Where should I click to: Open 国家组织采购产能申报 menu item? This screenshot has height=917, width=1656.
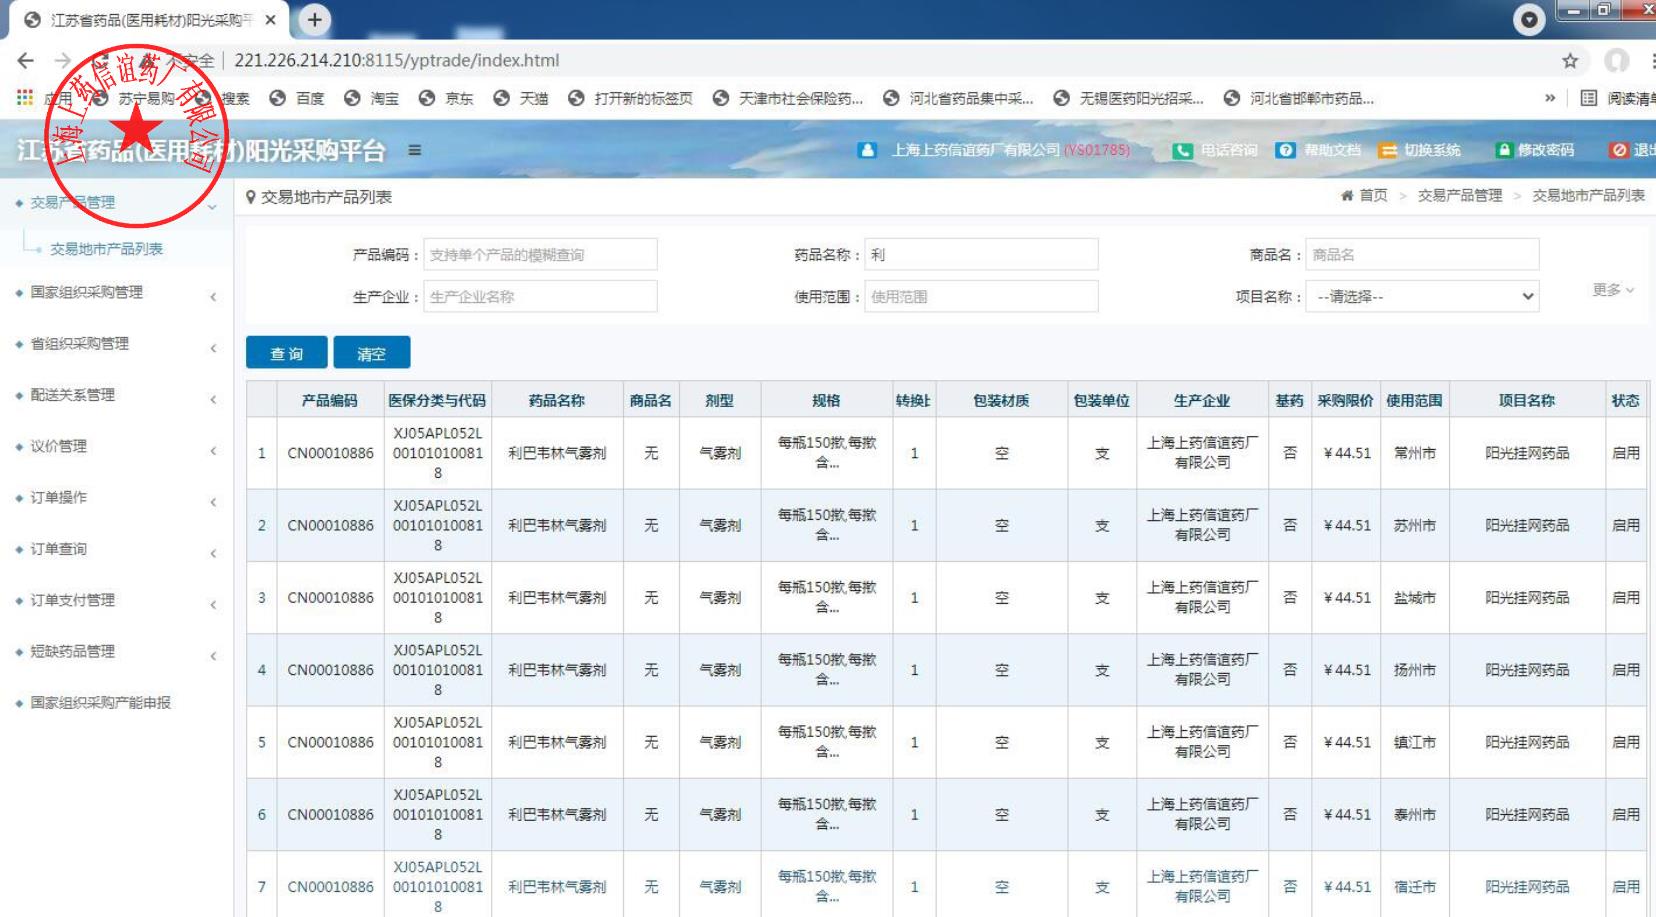pos(100,703)
